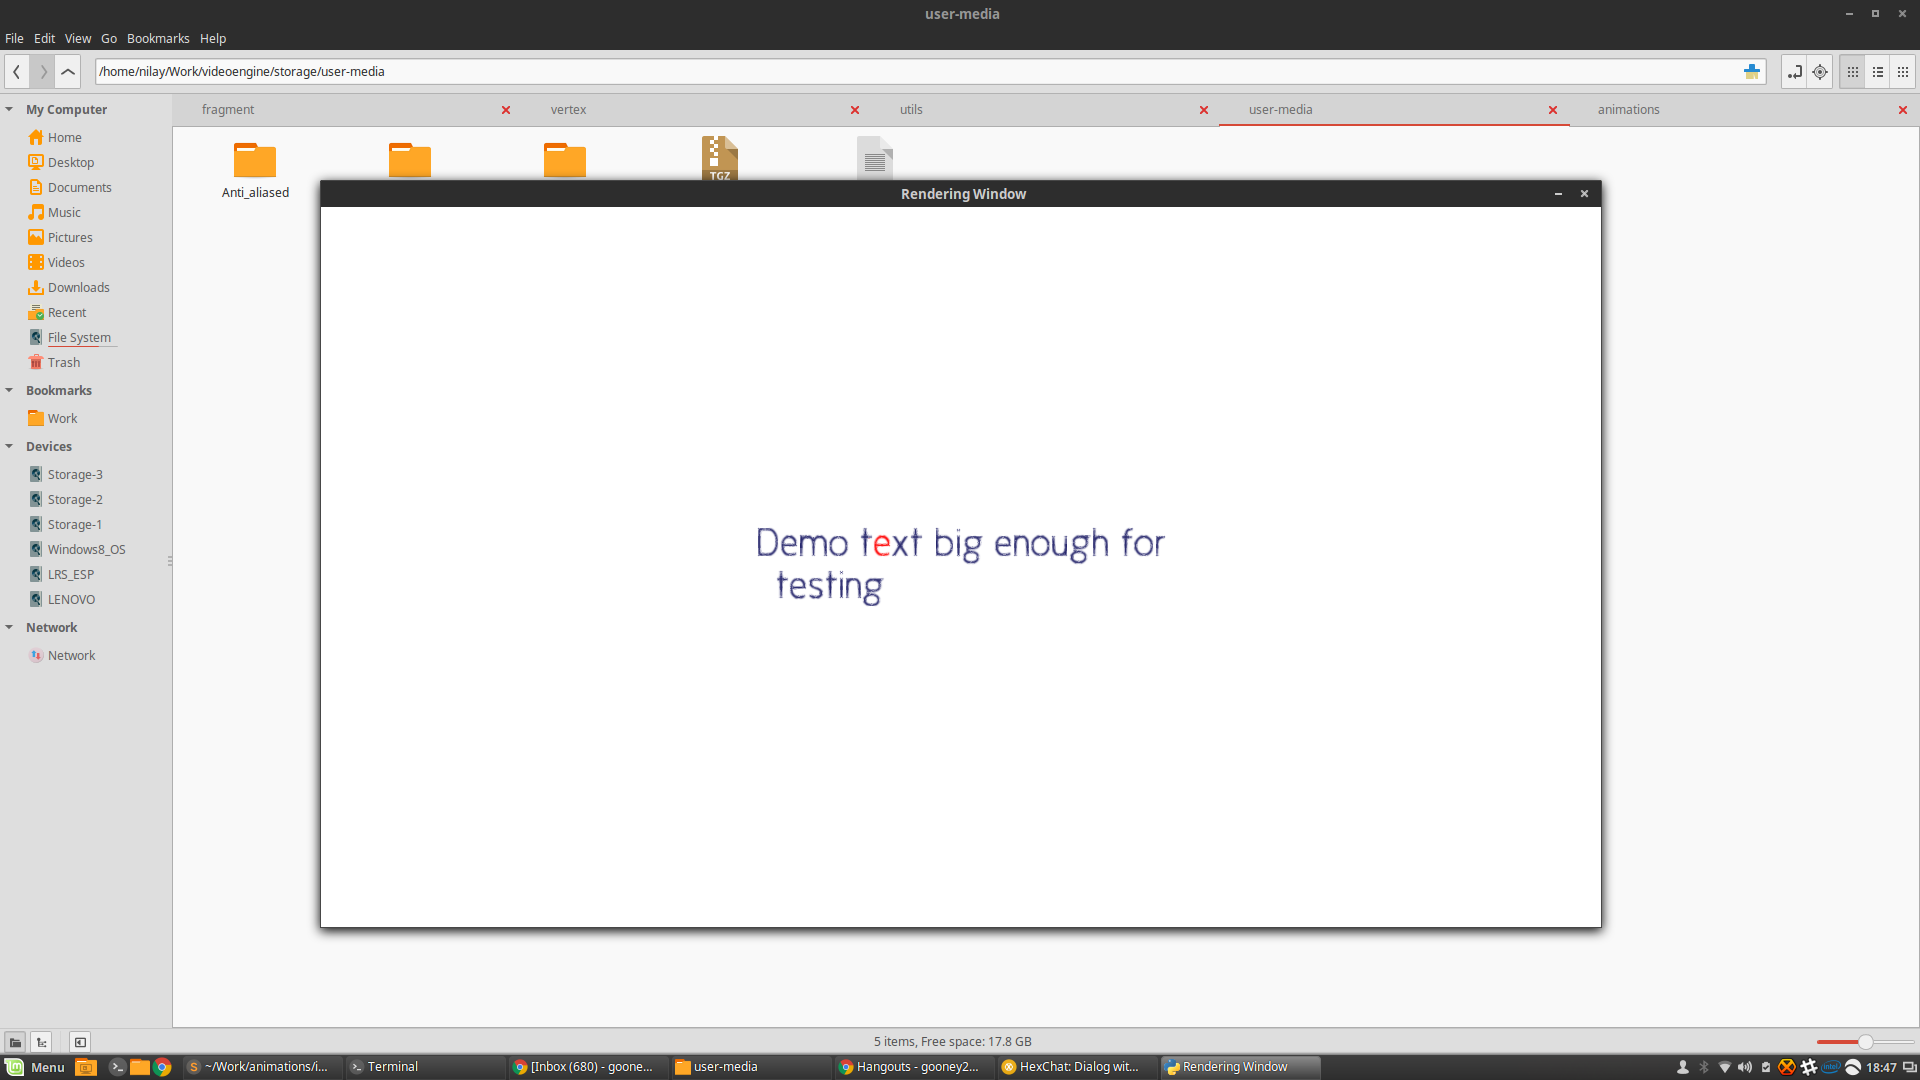Switch to the vertex tab

click(x=568, y=110)
